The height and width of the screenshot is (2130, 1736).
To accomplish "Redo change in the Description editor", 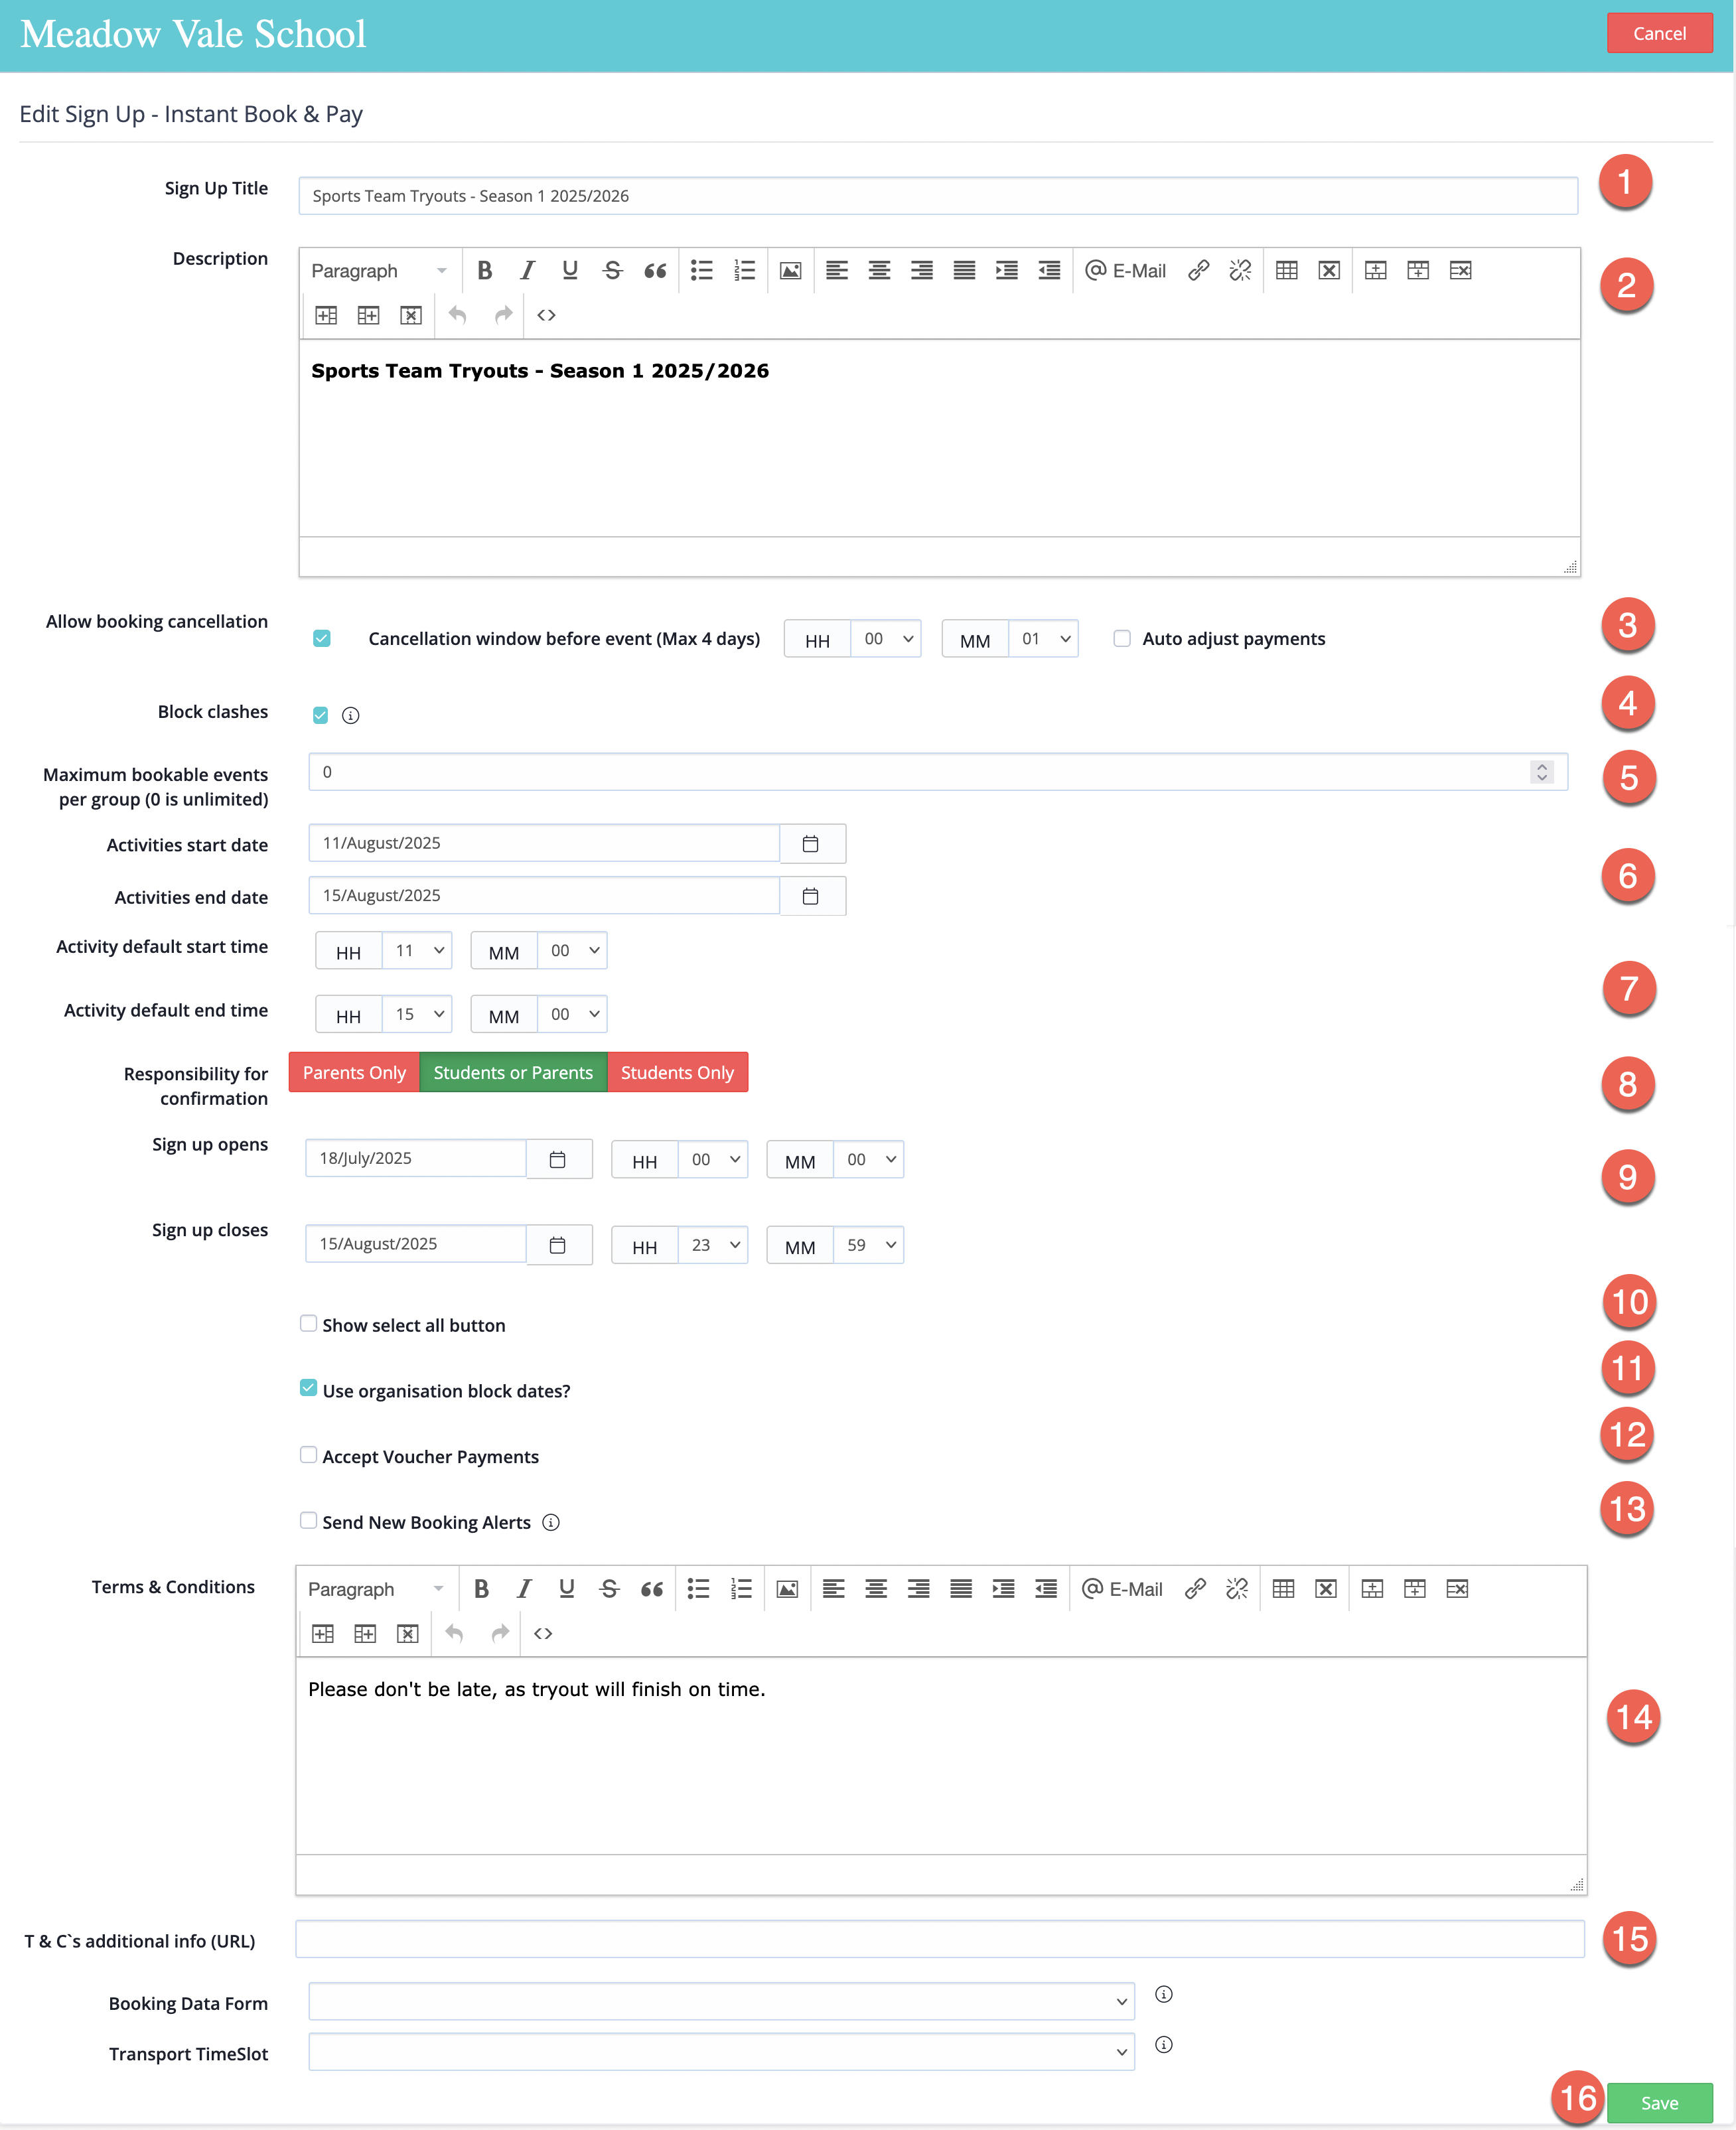I will [x=503, y=315].
